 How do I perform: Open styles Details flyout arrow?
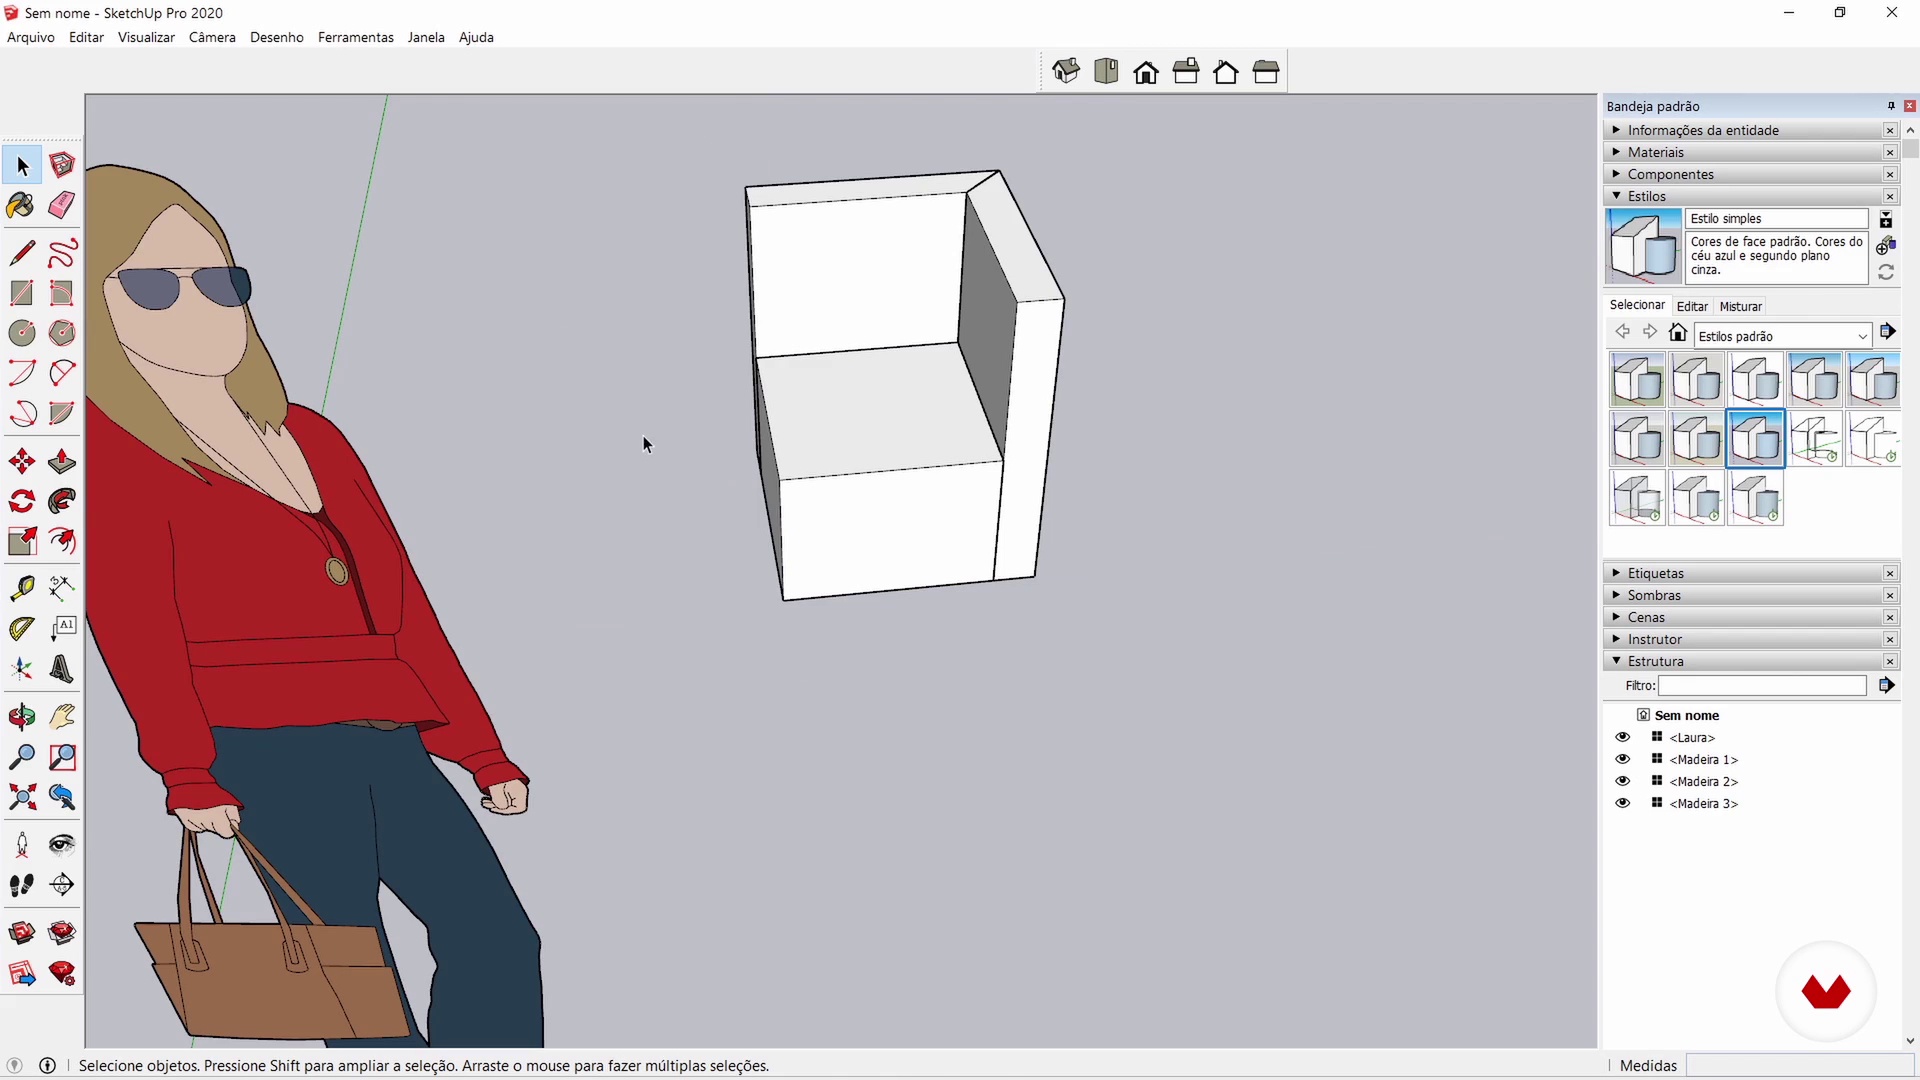[1887, 332]
